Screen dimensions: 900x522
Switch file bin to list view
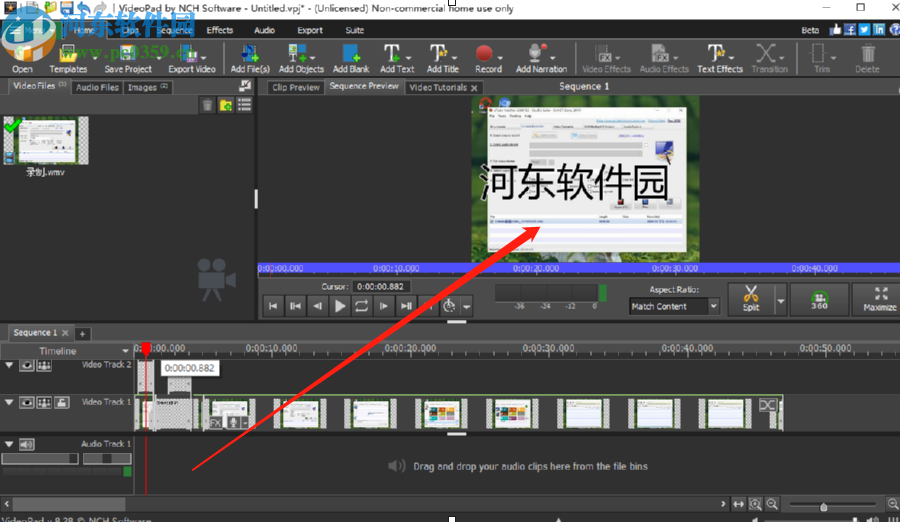tap(245, 105)
